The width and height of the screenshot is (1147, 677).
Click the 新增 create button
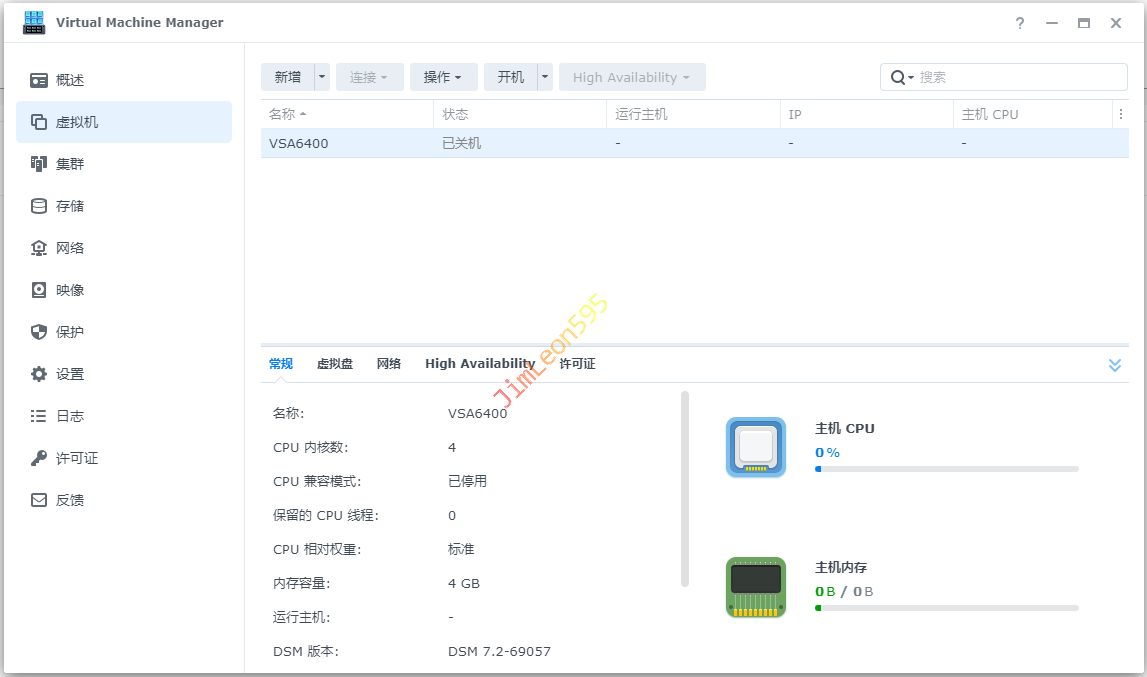click(x=287, y=77)
